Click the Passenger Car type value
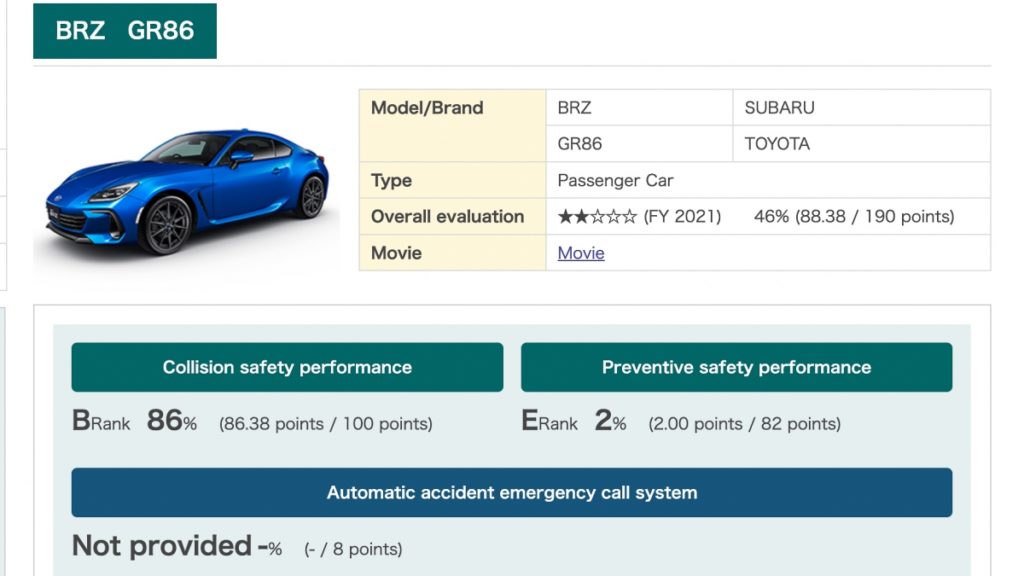1024x576 pixels. click(x=615, y=181)
